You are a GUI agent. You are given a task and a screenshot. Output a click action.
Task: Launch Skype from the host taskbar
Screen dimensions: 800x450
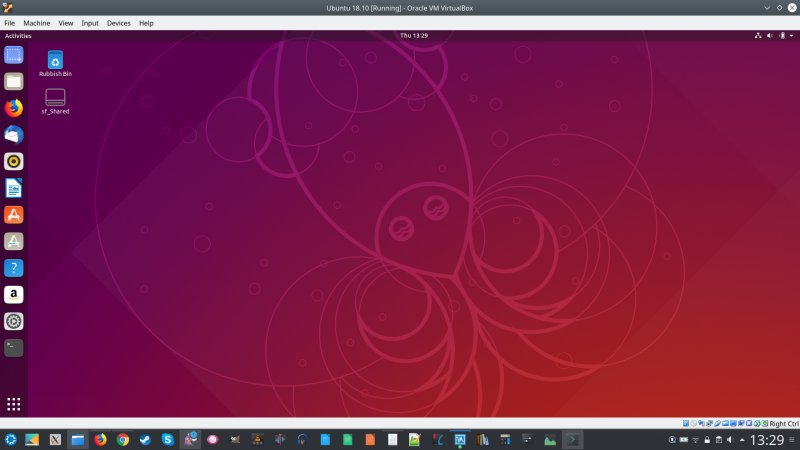coord(168,439)
